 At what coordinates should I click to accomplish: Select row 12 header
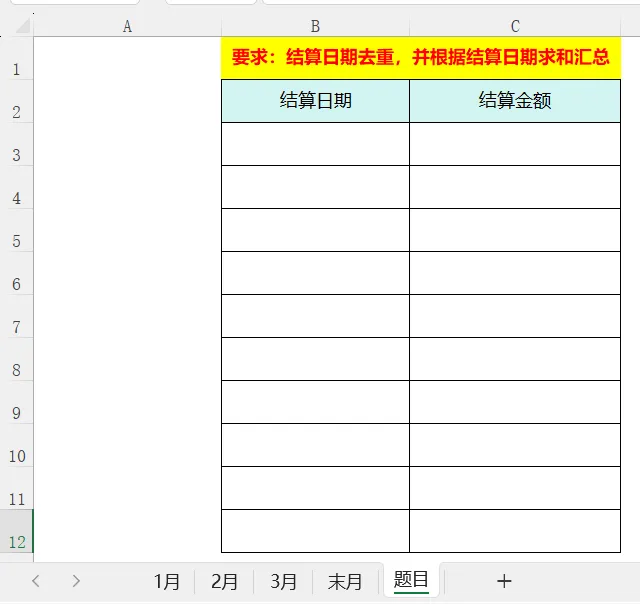tap(16, 531)
